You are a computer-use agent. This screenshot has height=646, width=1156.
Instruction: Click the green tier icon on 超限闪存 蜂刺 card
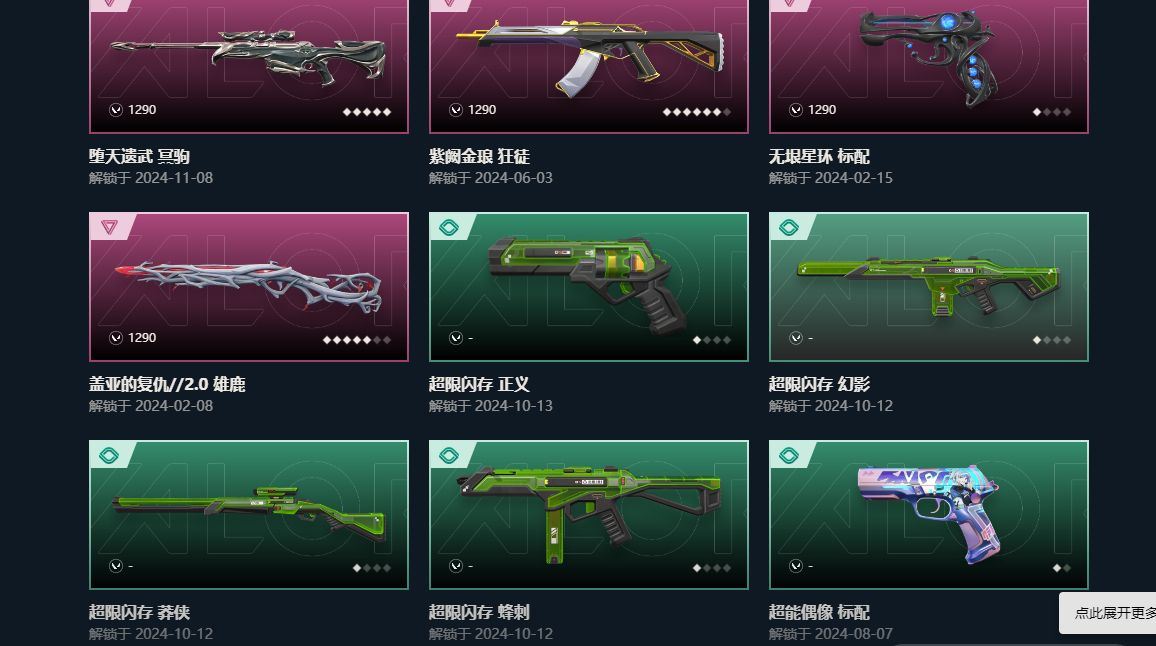point(448,455)
